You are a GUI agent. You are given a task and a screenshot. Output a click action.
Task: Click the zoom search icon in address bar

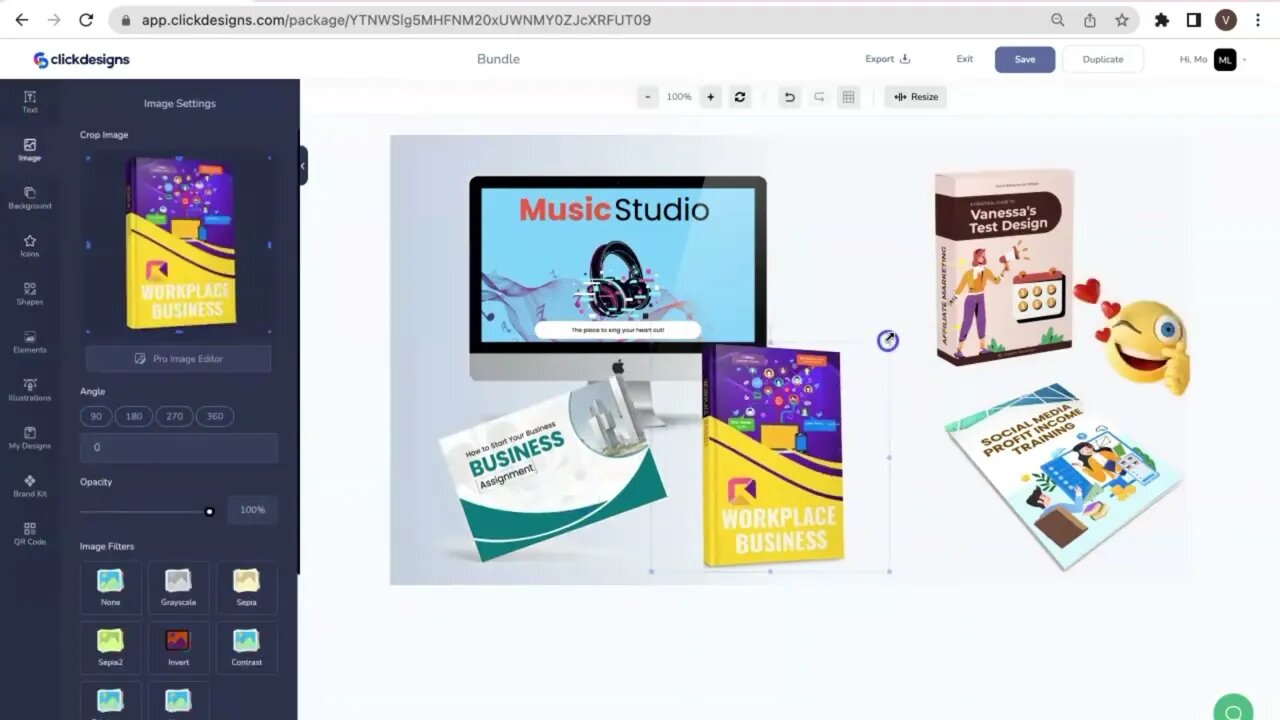click(1058, 20)
